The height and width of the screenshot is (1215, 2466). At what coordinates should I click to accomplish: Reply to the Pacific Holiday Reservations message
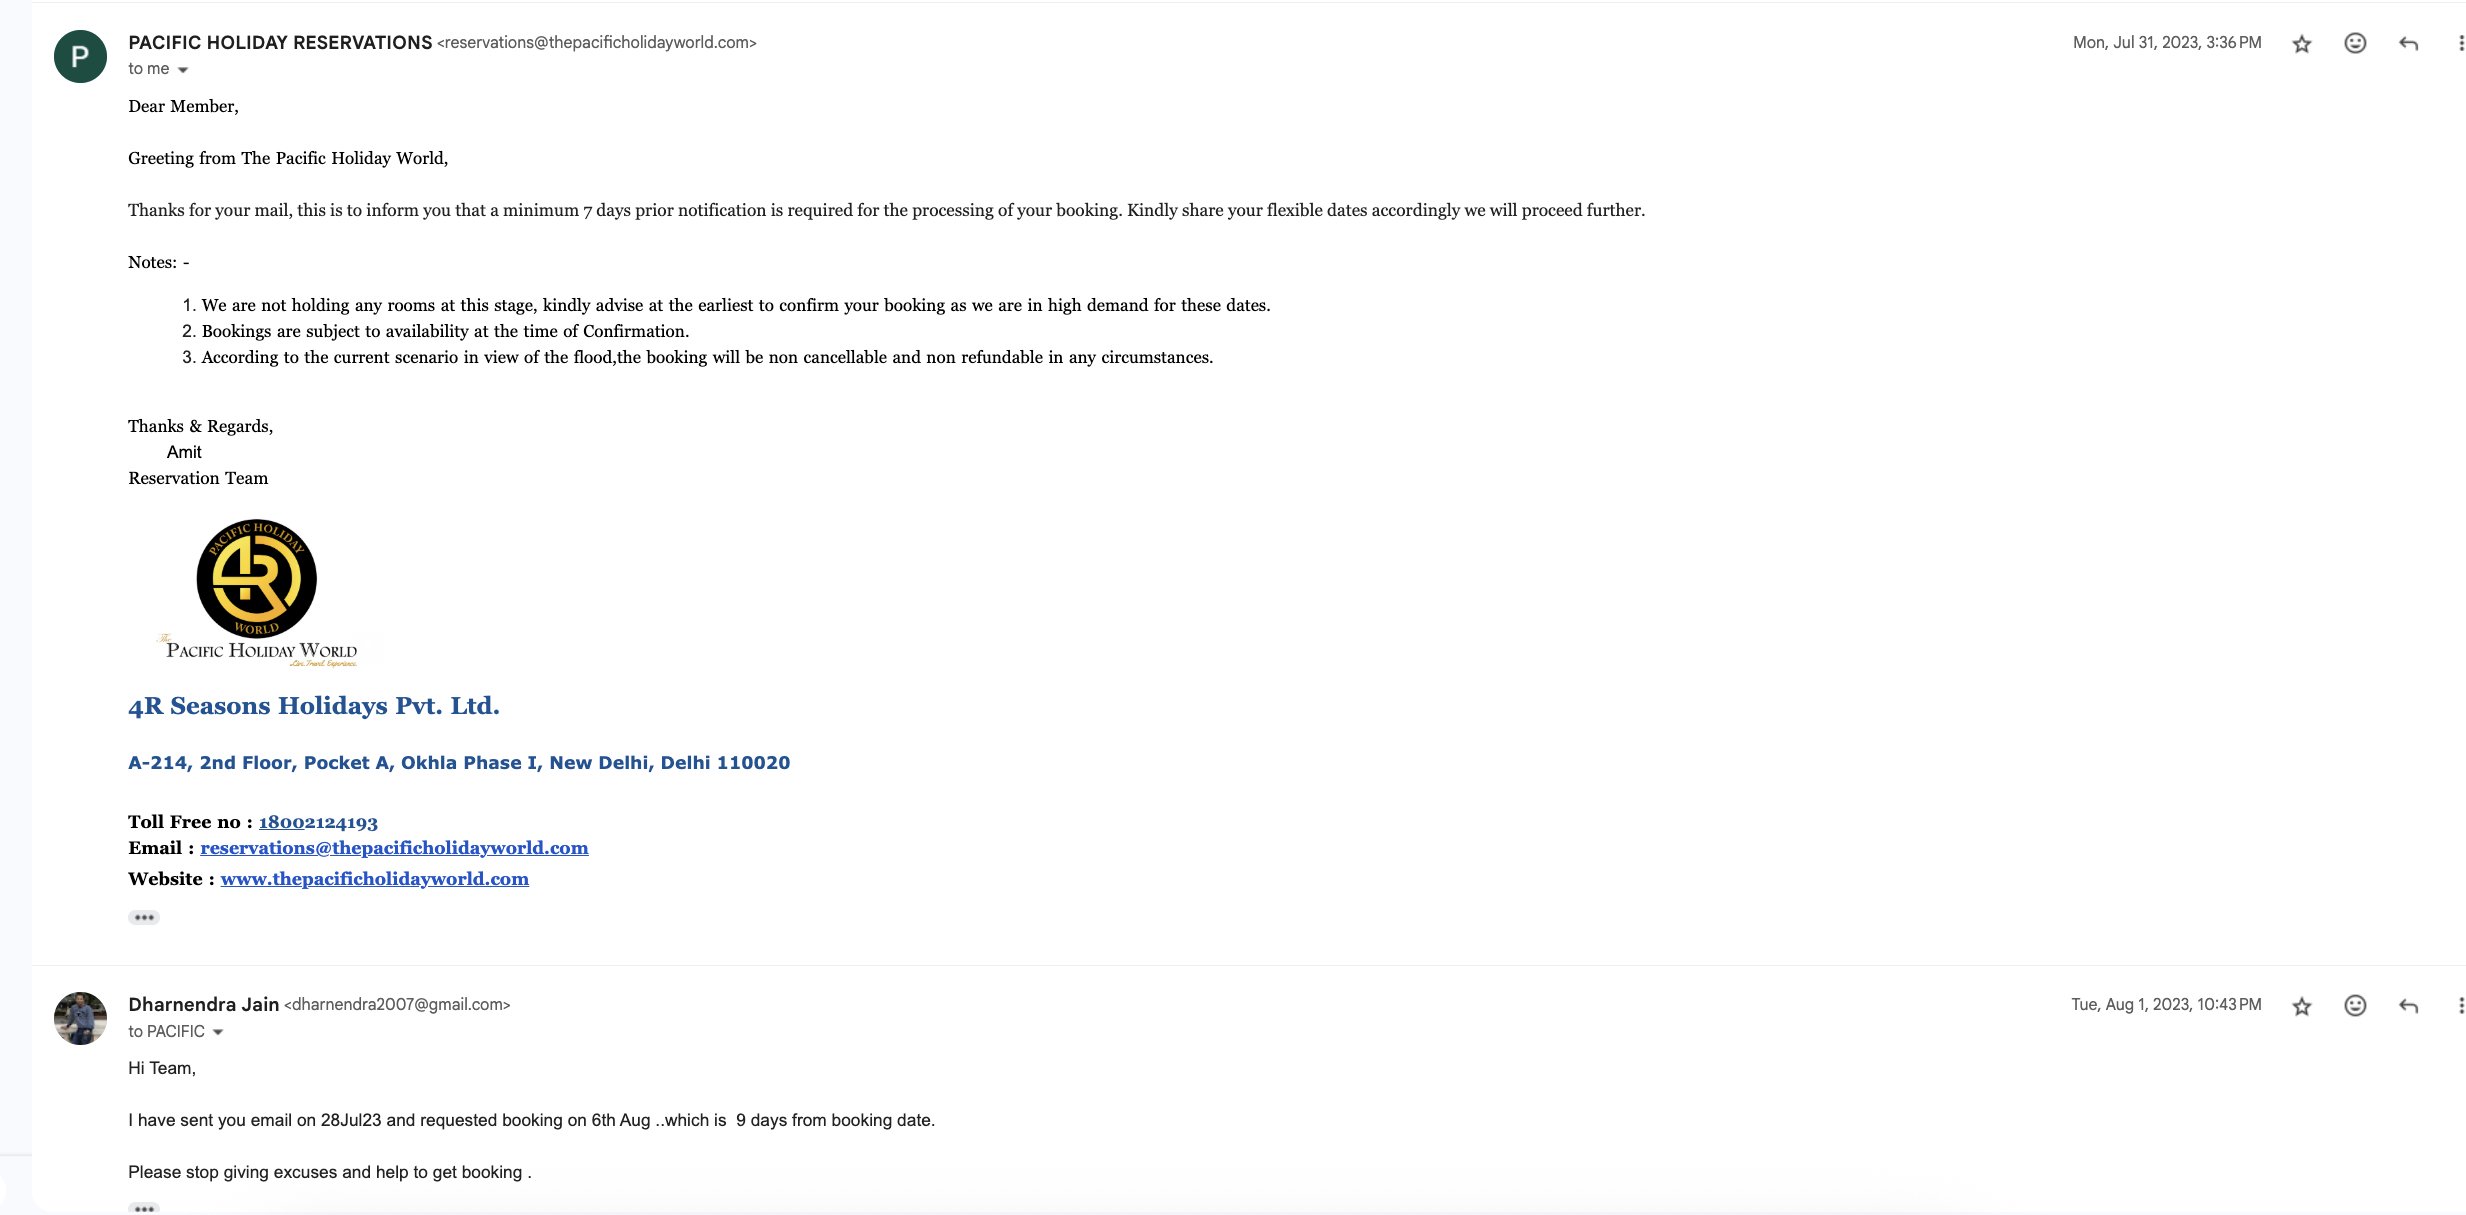2409,43
